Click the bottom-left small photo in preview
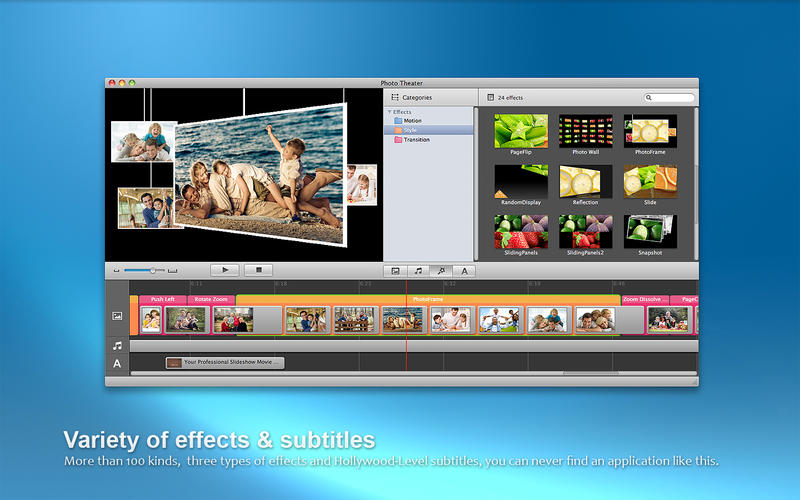Screen dimensions: 800x500 145,208
